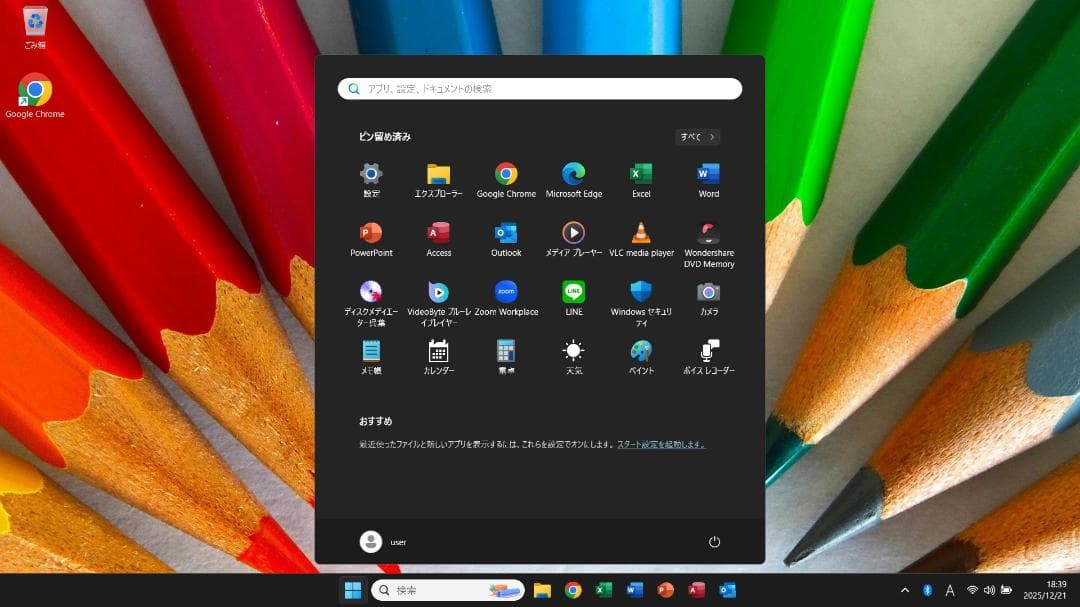Viewport: 1080px width, 607px height.
Task: Launch the カメラ app
Action: [x=707, y=291]
